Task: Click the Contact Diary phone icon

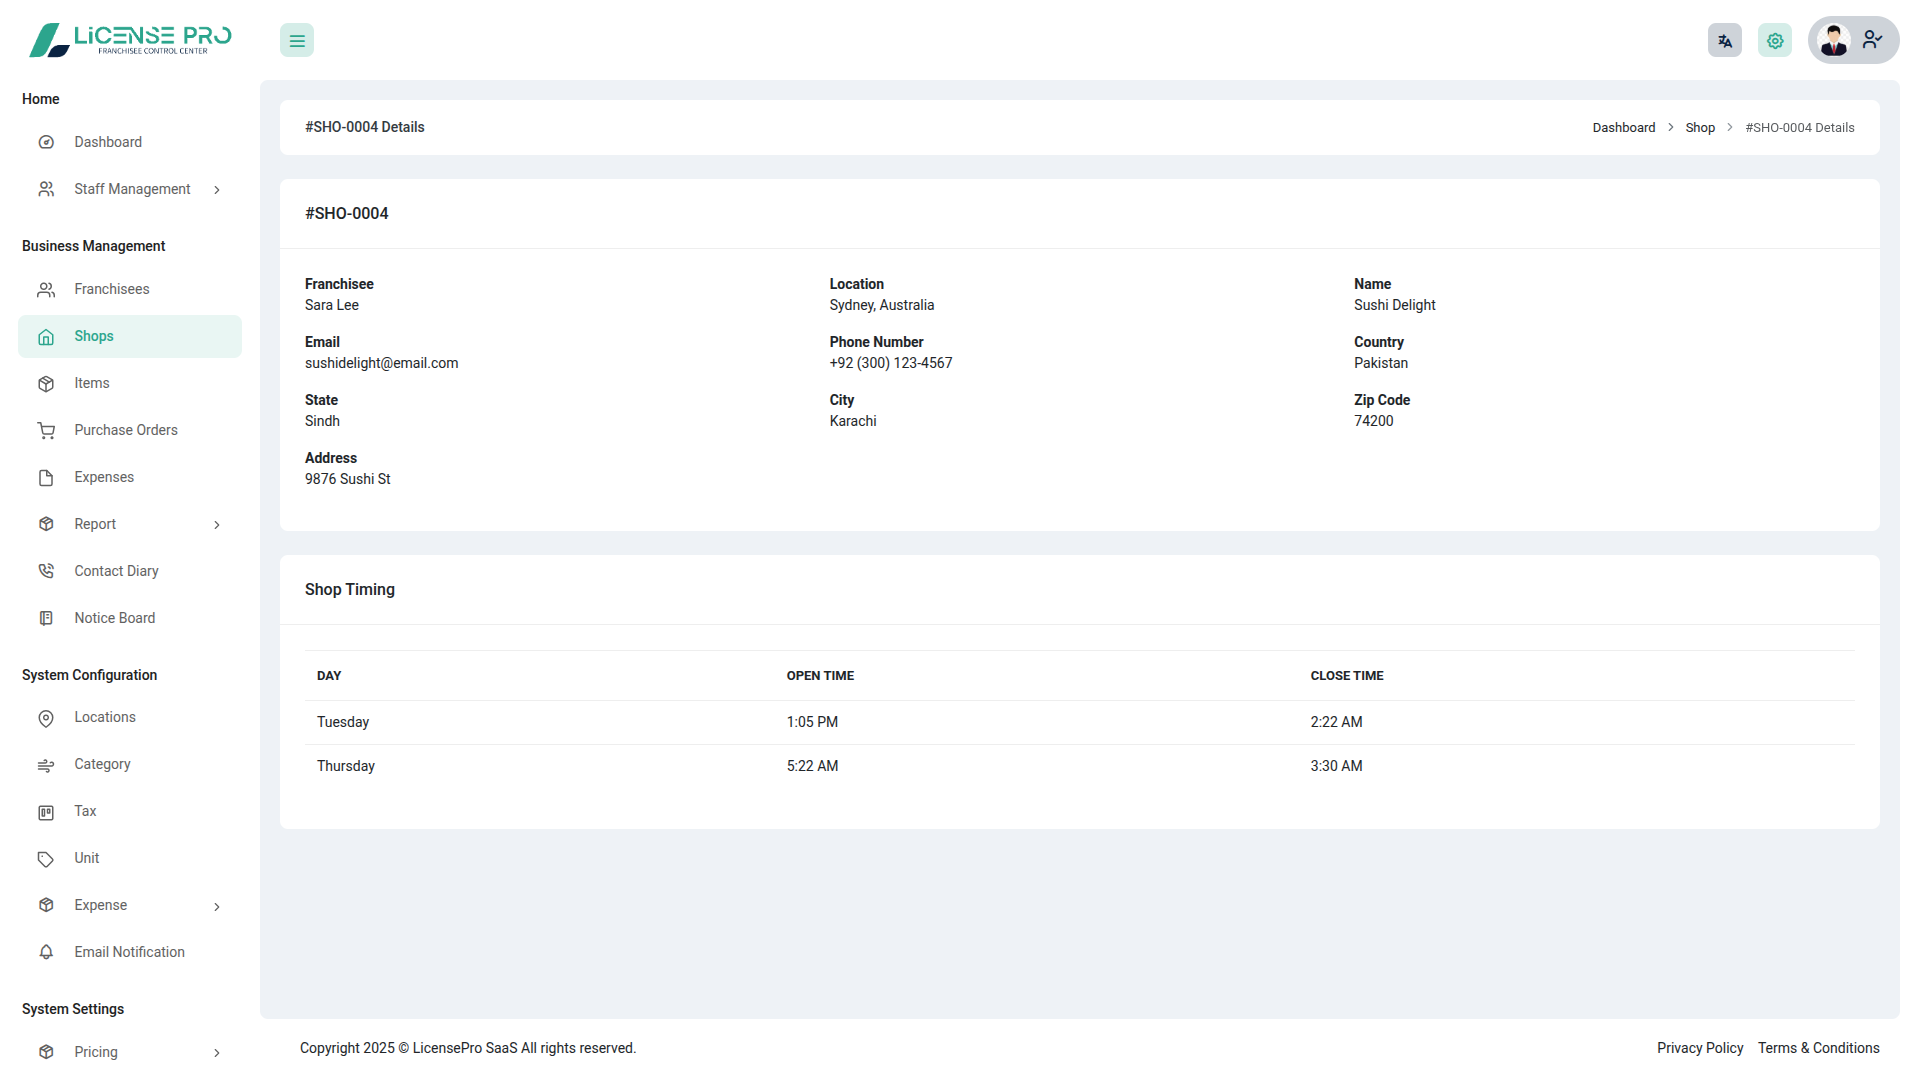Action: coord(46,571)
